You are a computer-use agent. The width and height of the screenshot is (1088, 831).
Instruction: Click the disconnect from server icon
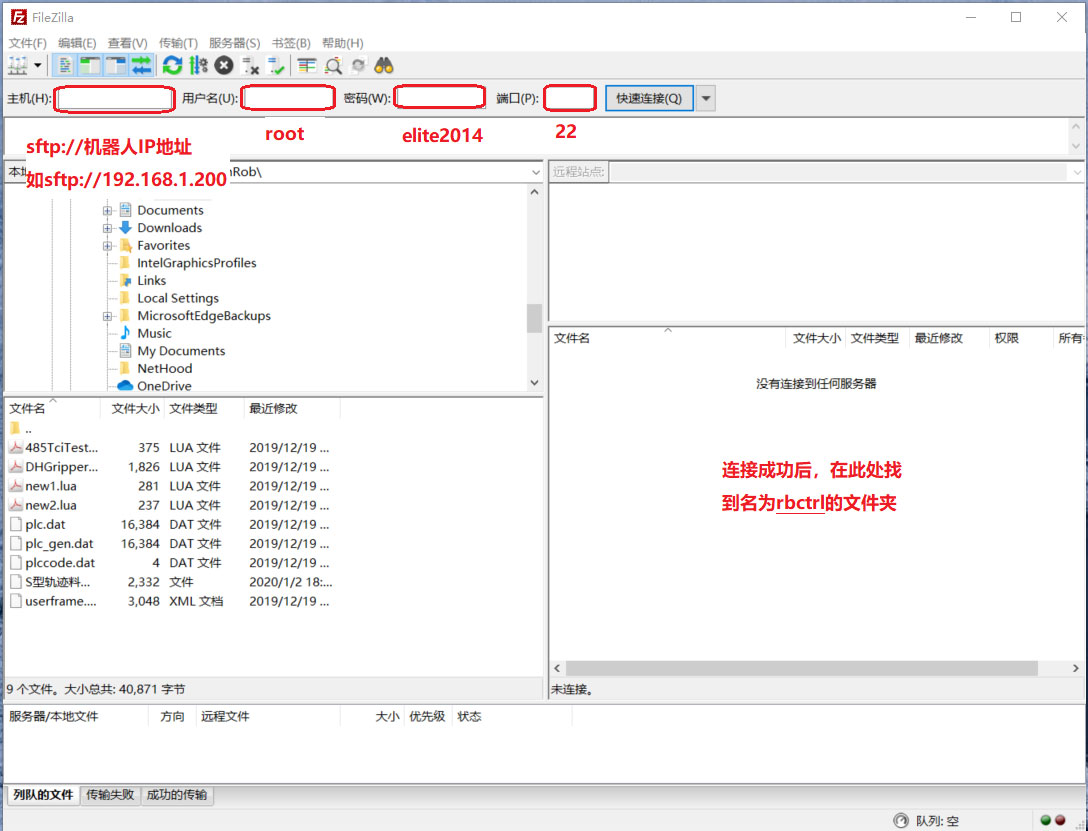tap(251, 66)
